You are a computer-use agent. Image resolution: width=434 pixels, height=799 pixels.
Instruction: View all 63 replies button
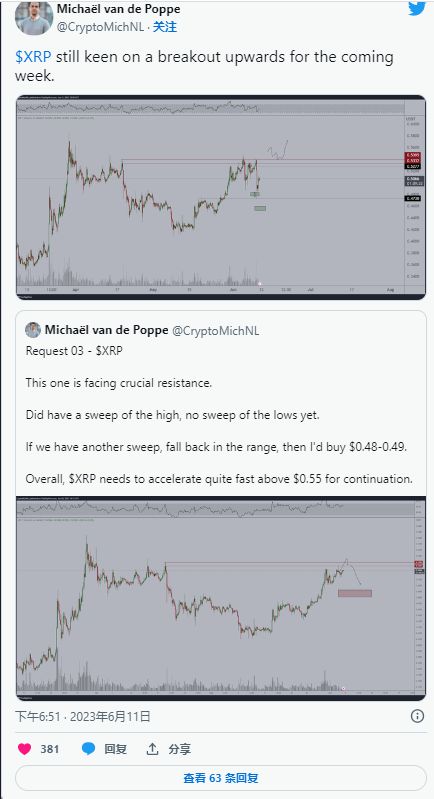221,778
